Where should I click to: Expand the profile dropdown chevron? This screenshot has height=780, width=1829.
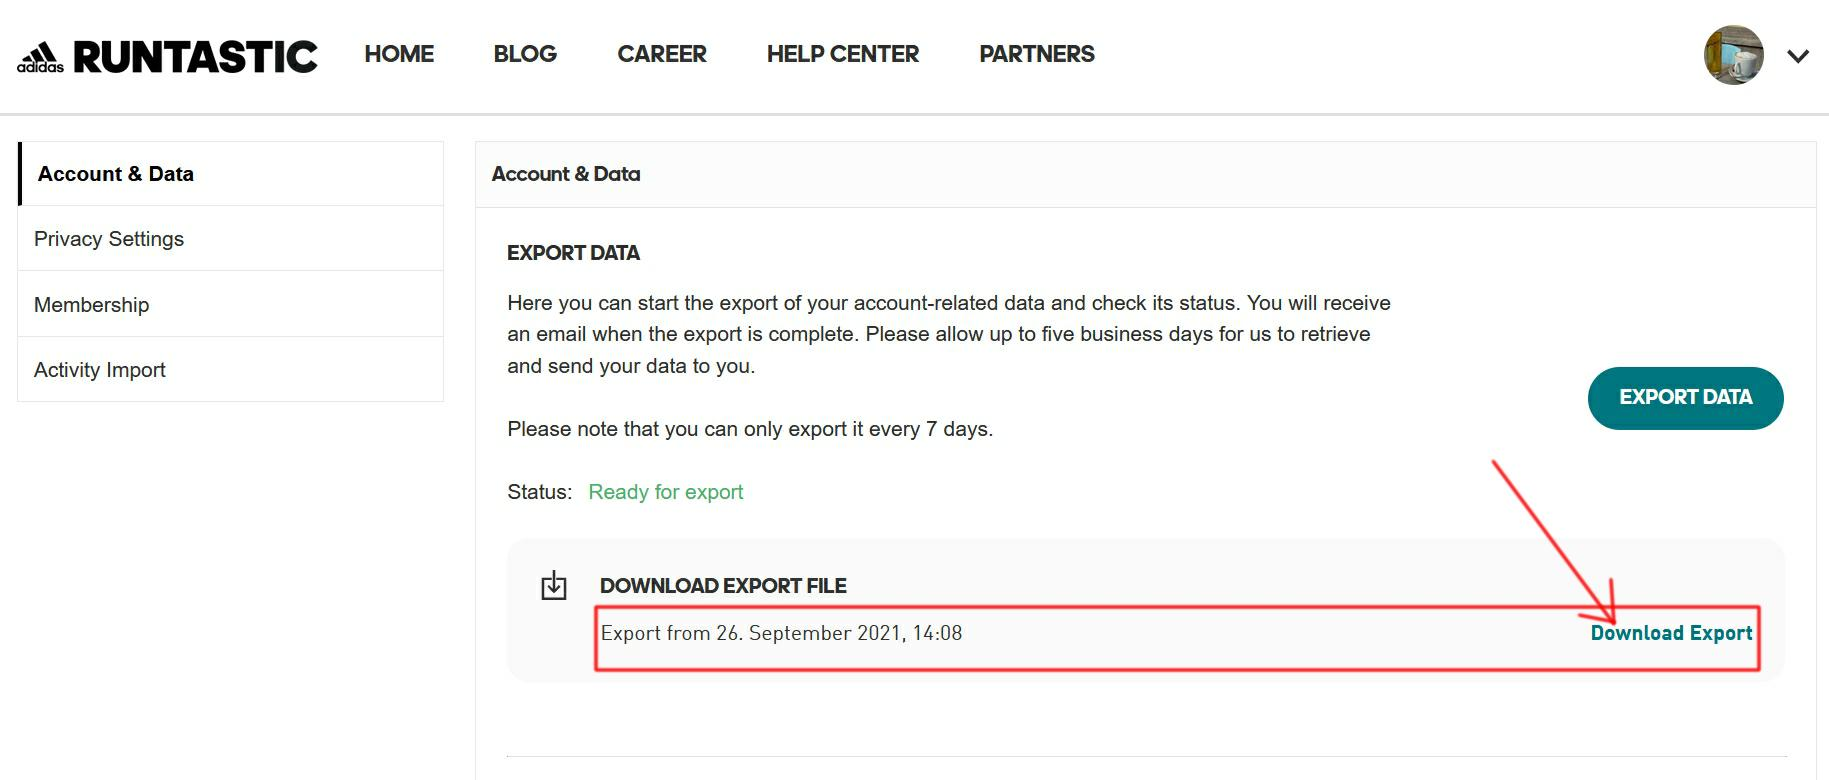(1798, 56)
